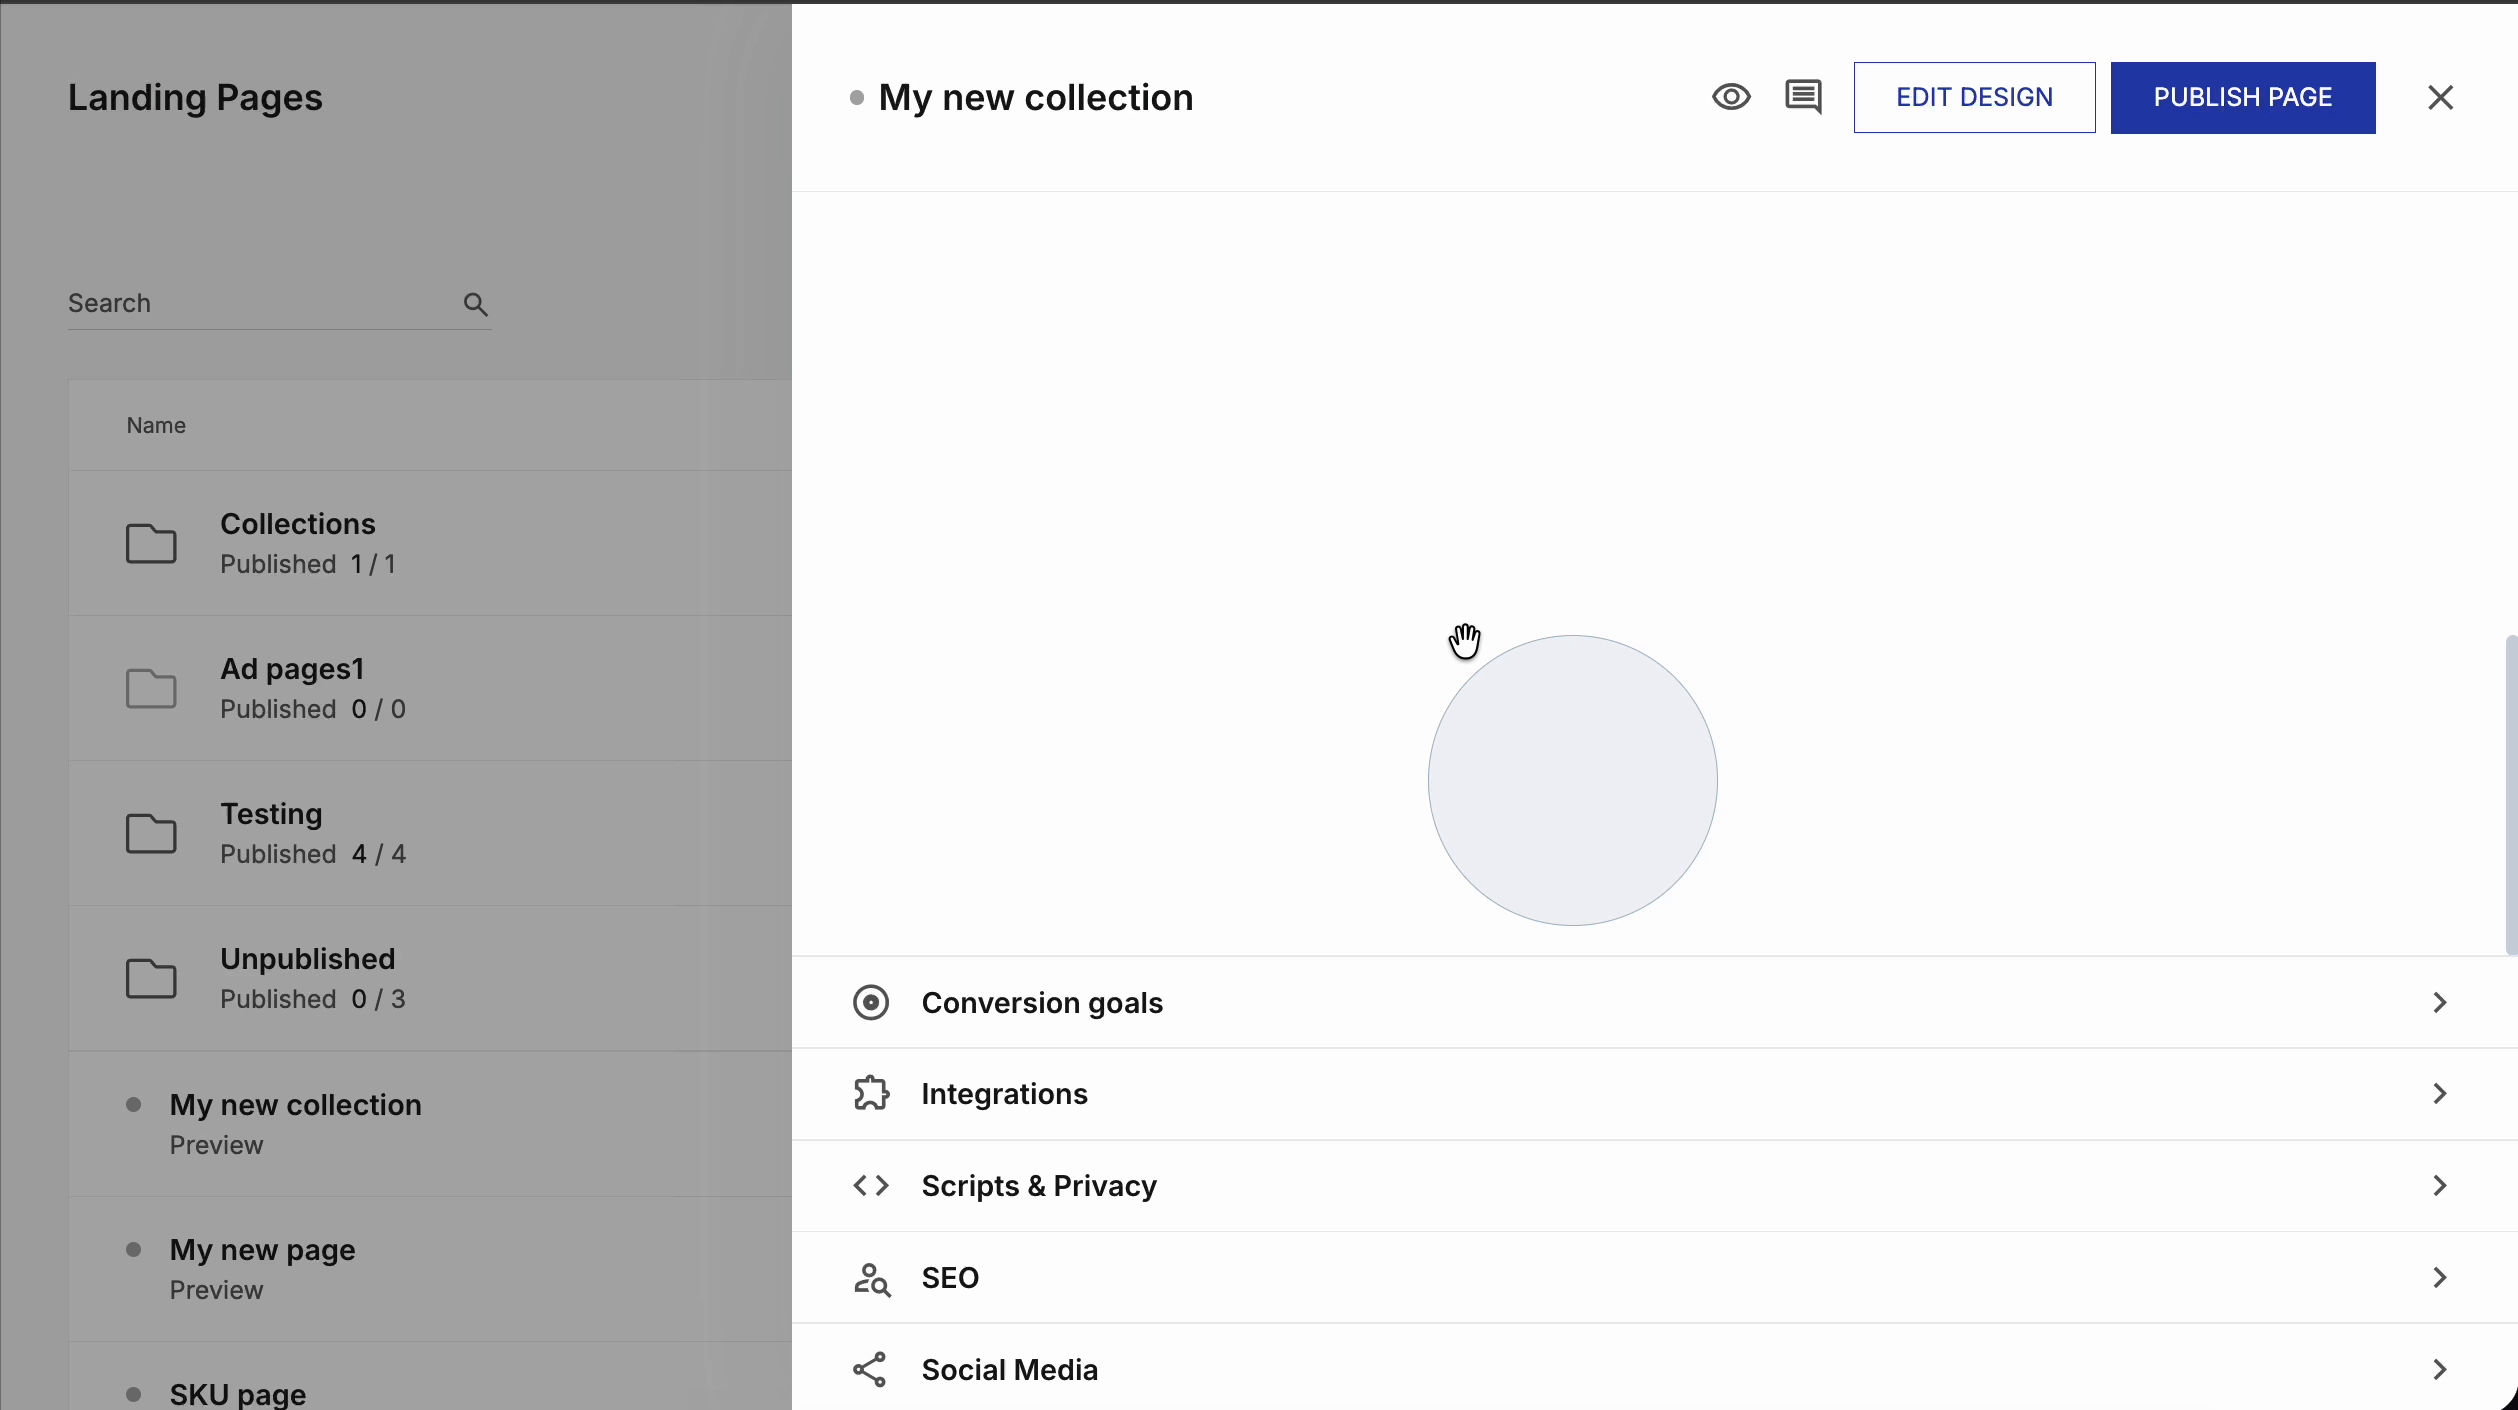Select My new page list item

pyautogui.click(x=262, y=1250)
